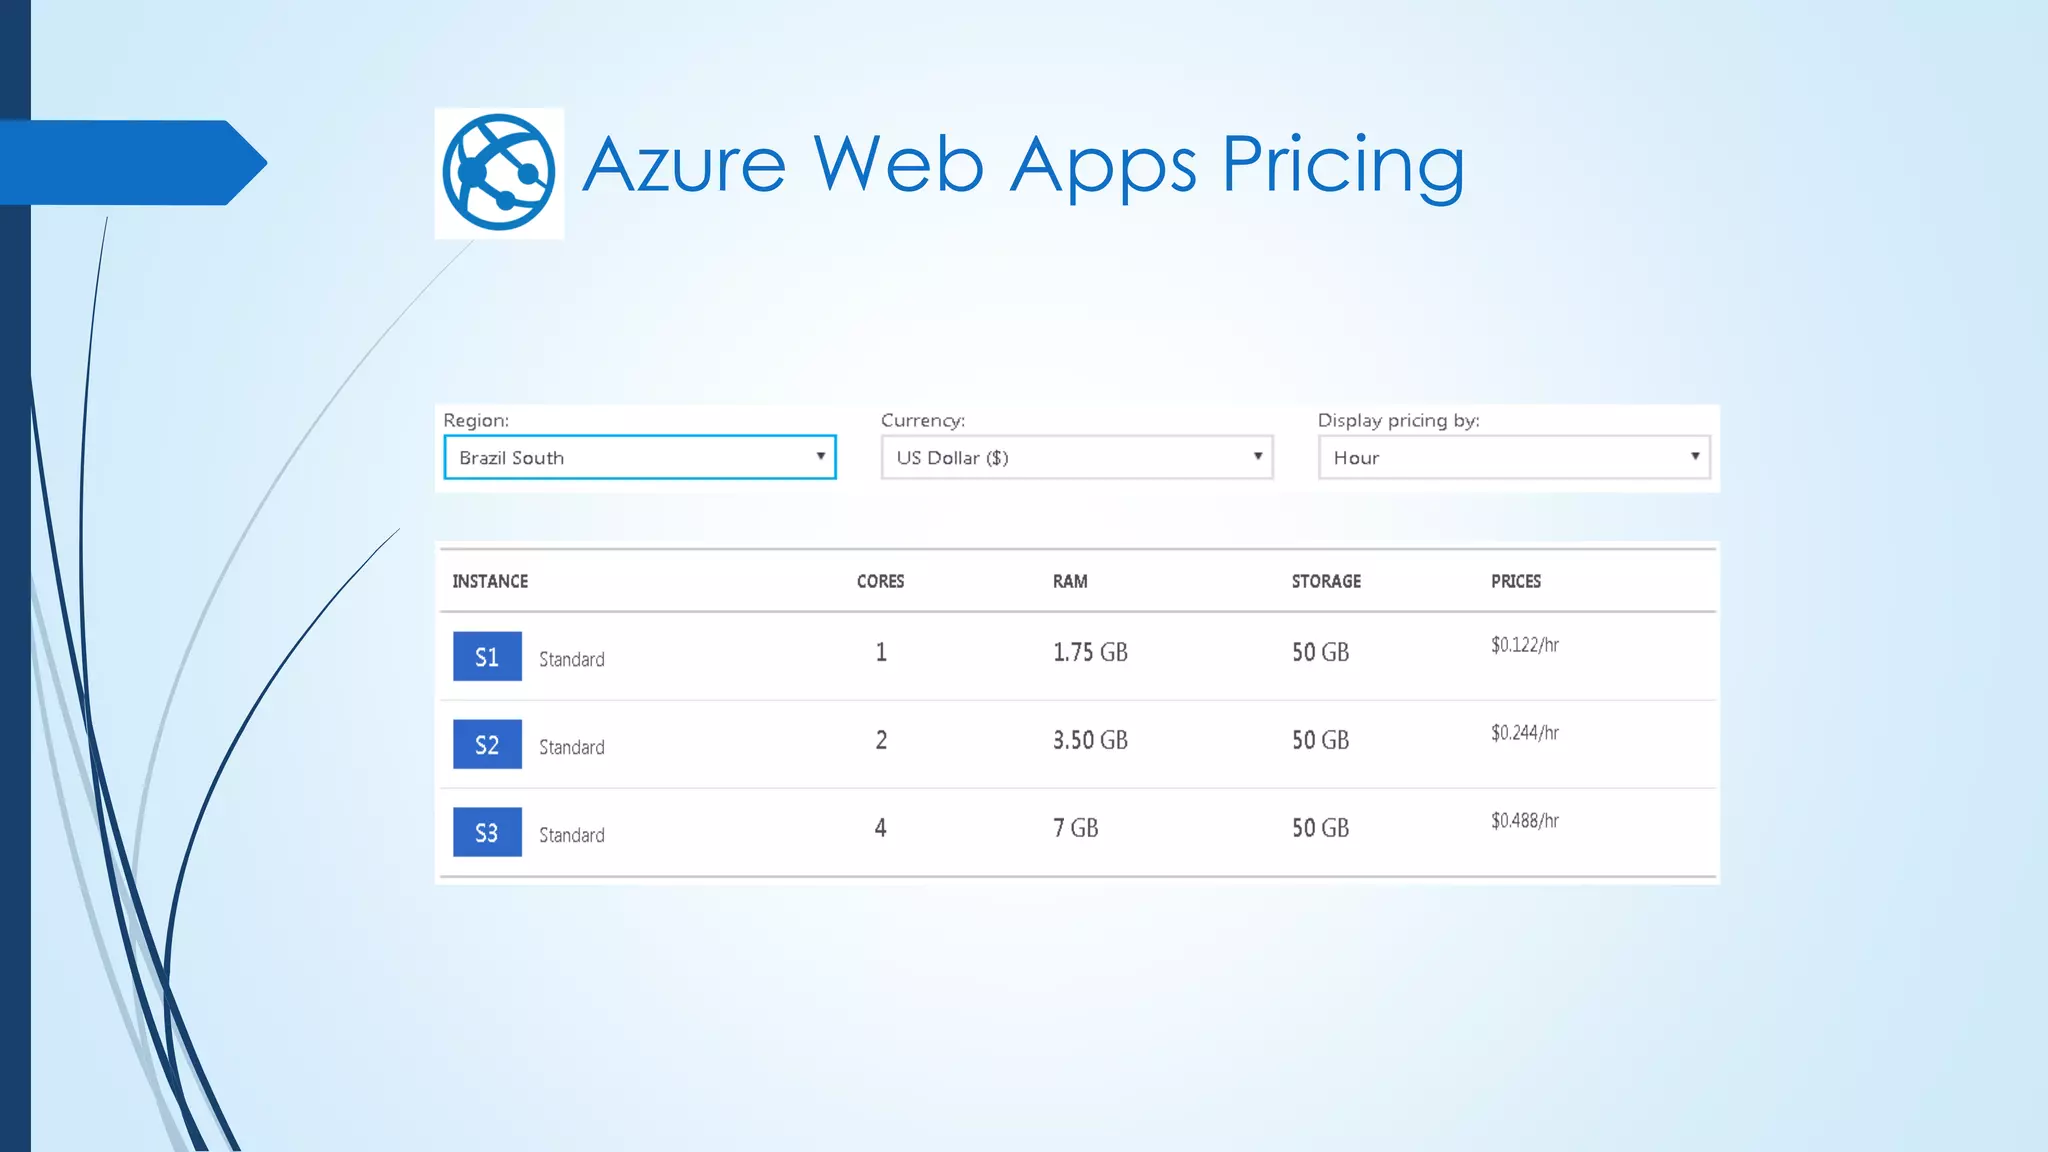Click the $0.244/hr price
The height and width of the screenshot is (1152, 2048).
pyautogui.click(x=1525, y=733)
